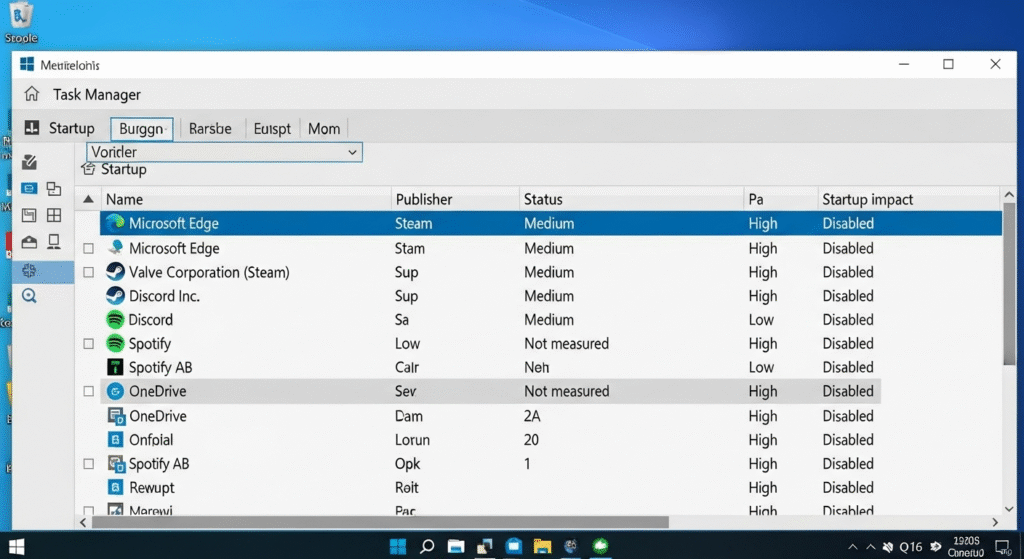Image resolution: width=1024 pixels, height=559 pixels.
Task: Open the home icon next to Task Manager
Action: (32, 95)
